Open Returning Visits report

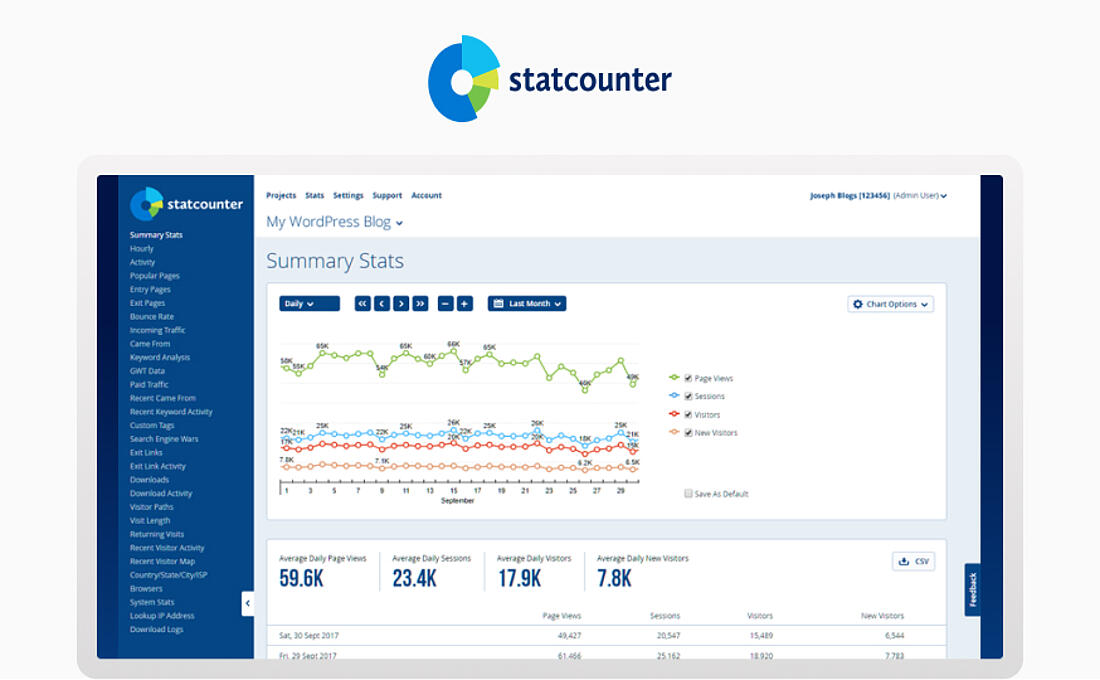click(x=156, y=534)
